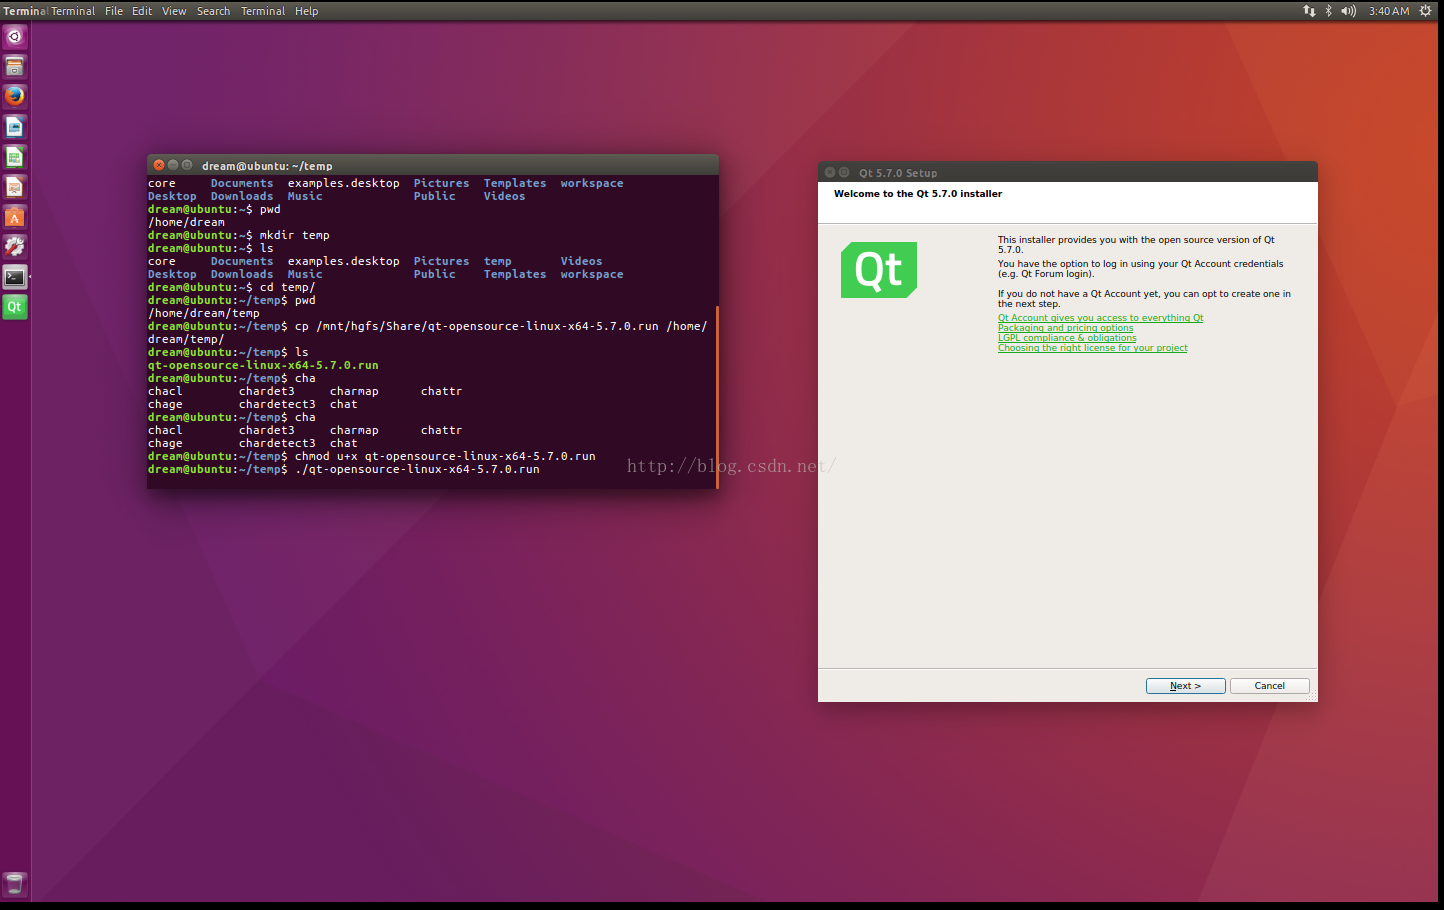Open LibreOffice Writer from the dock

pos(15,127)
